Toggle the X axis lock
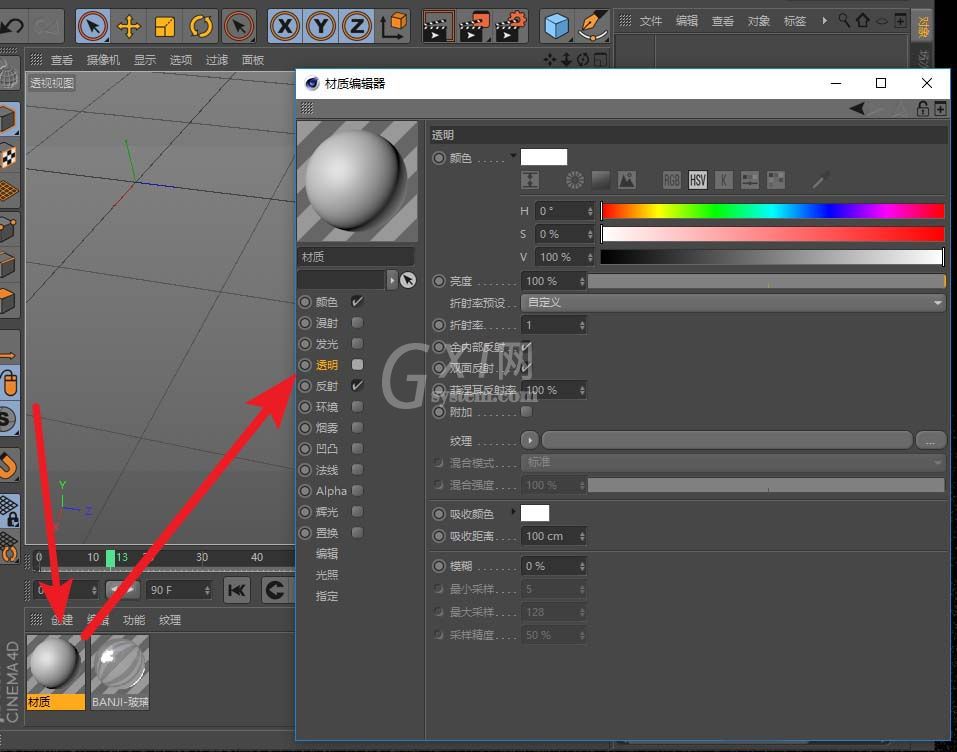Image resolution: width=957 pixels, height=752 pixels. [285, 26]
